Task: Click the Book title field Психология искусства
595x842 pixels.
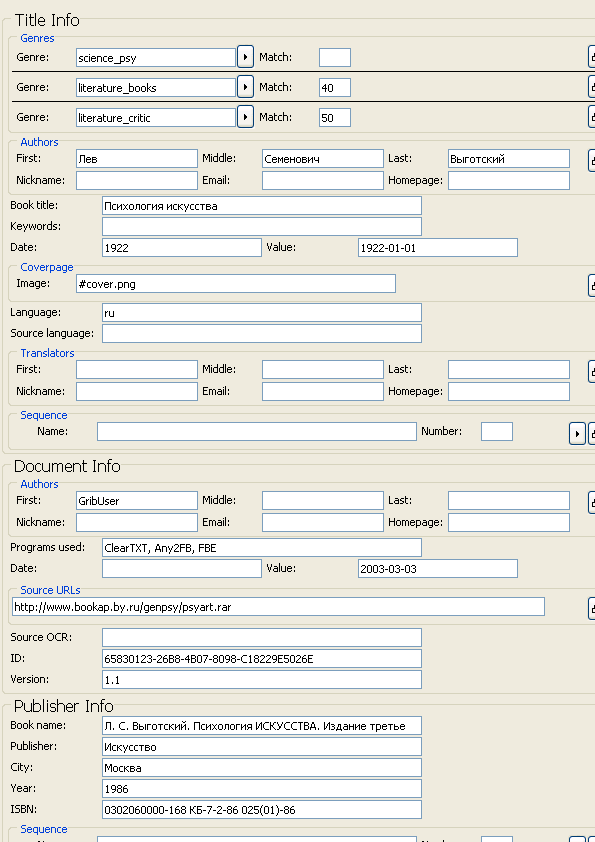Action: (x=262, y=206)
